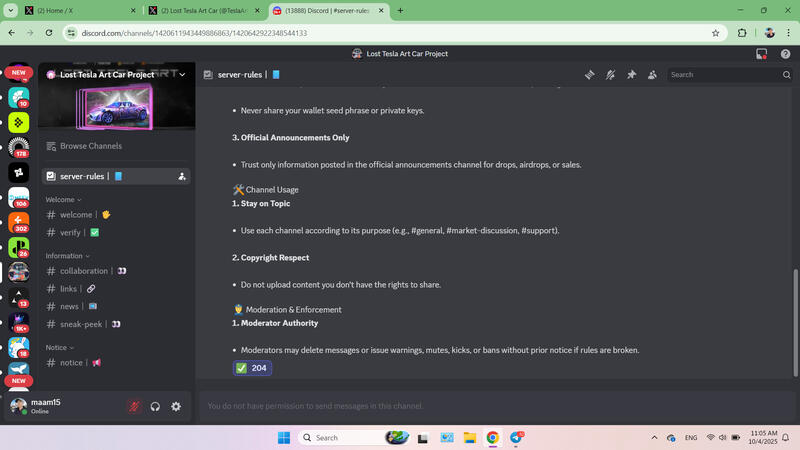
Task: Open green server with 26 badge
Action: tap(18, 247)
